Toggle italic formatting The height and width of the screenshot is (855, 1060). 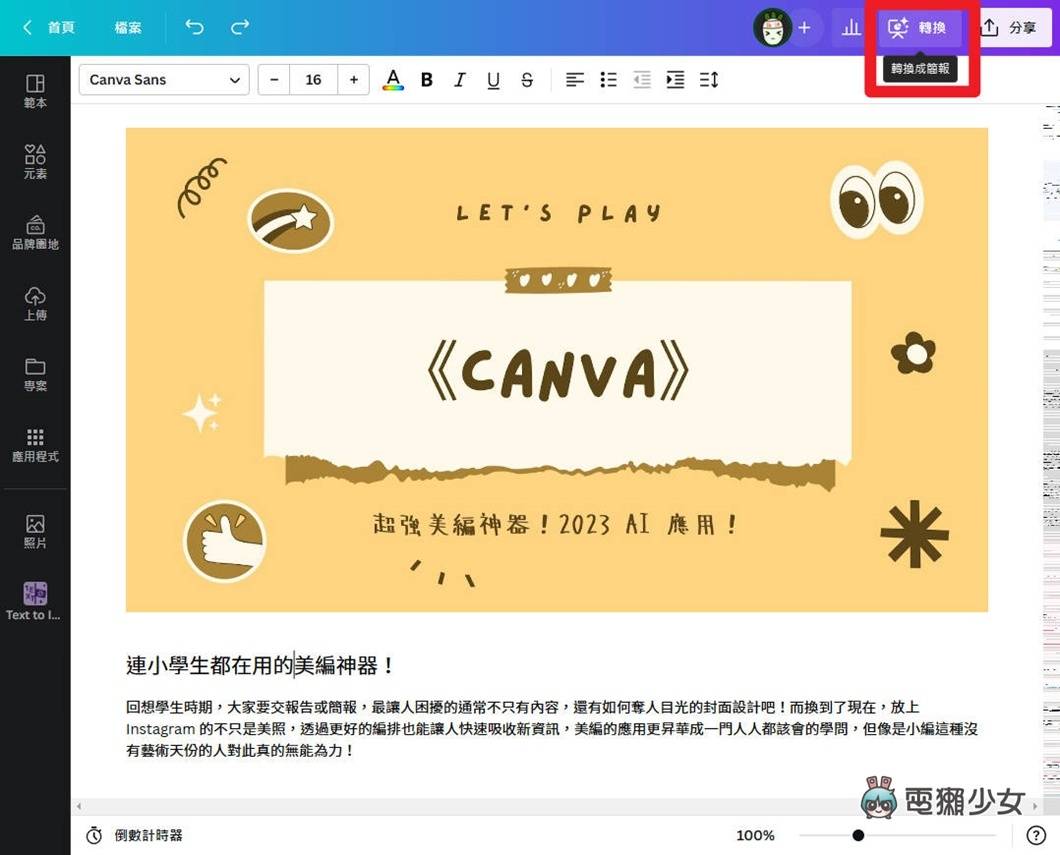pyautogui.click(x=459, y=80)
